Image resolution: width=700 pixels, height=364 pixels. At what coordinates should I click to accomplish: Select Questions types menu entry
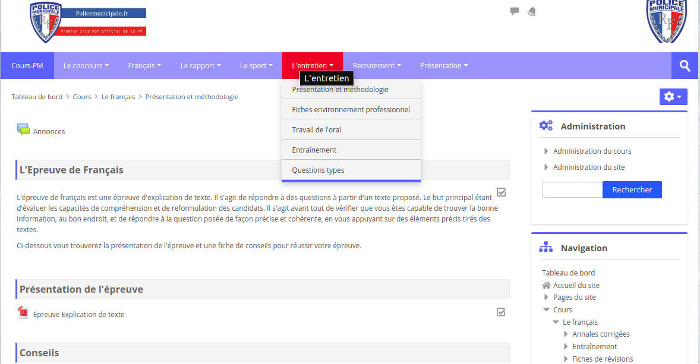point(351,170)
